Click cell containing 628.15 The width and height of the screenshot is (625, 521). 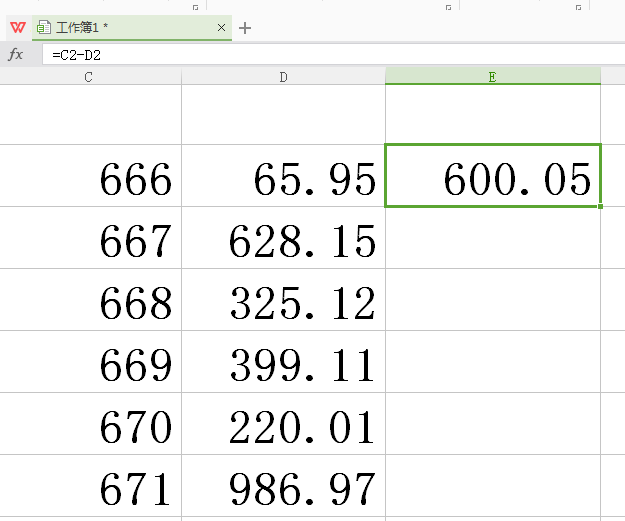(x=283, y=238)
